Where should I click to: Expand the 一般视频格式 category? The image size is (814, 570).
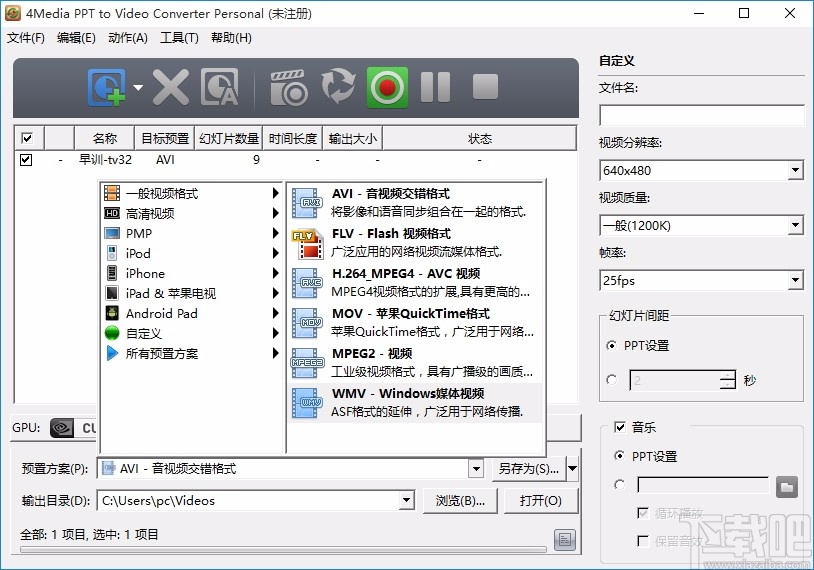[192, 194]
